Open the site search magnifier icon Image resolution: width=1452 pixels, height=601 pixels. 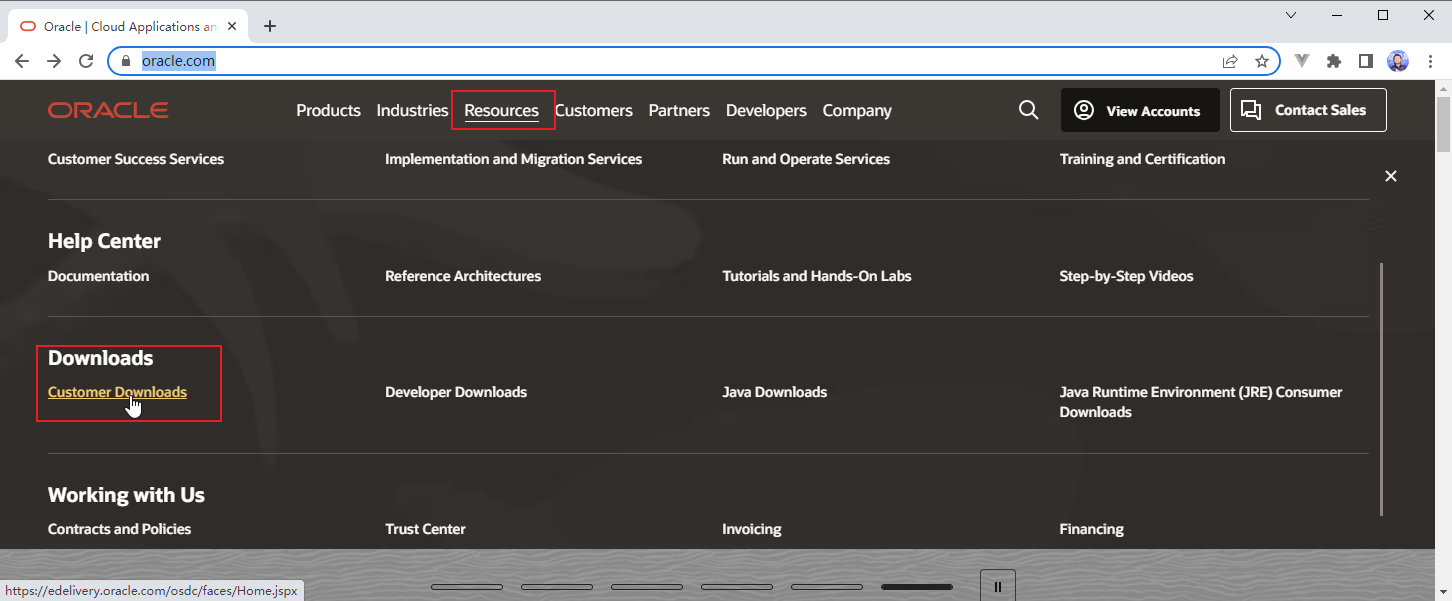coord(1028,110)
